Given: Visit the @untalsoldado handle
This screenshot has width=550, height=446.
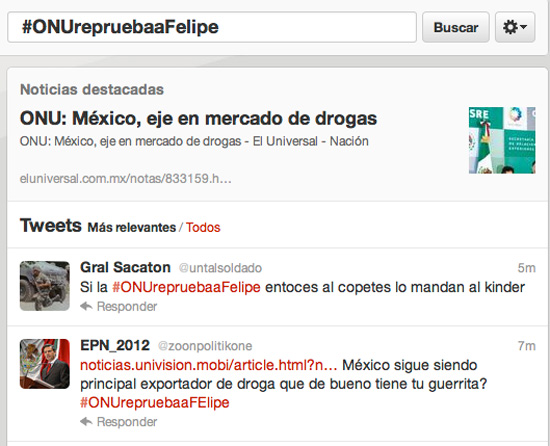Looking at the screenshot, I should (220, 268).
